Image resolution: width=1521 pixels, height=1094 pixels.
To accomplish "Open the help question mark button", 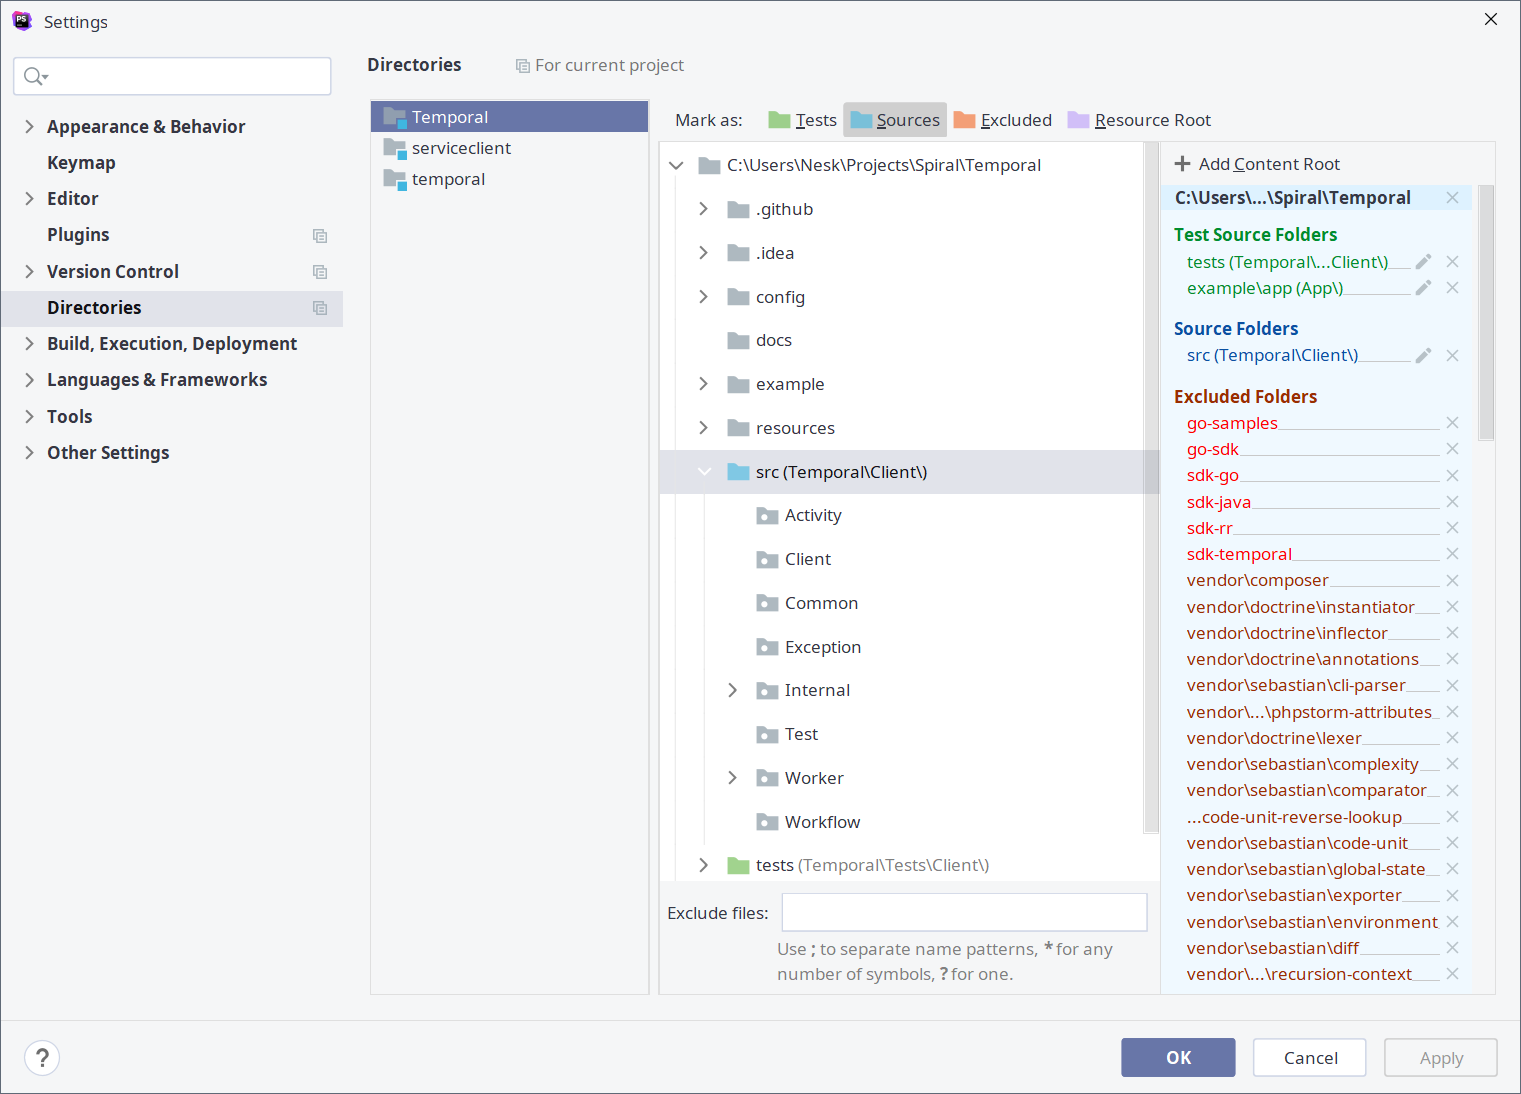I will [42, 1058].
